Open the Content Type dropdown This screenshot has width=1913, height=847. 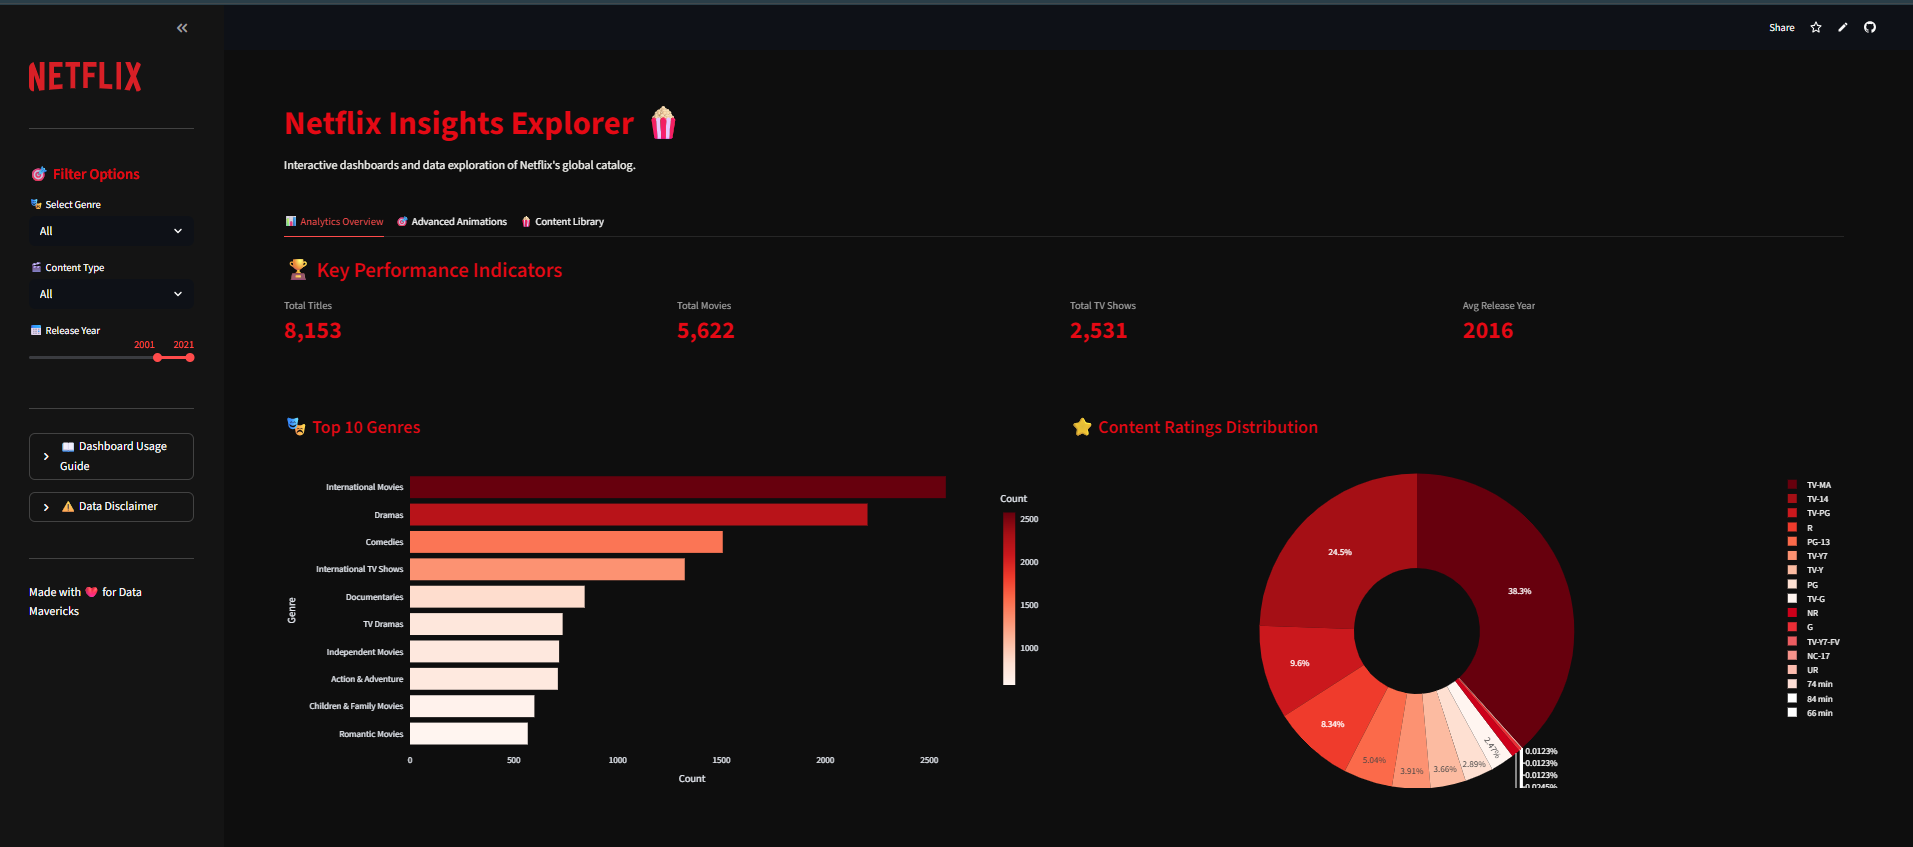click(x=111, y=294)
